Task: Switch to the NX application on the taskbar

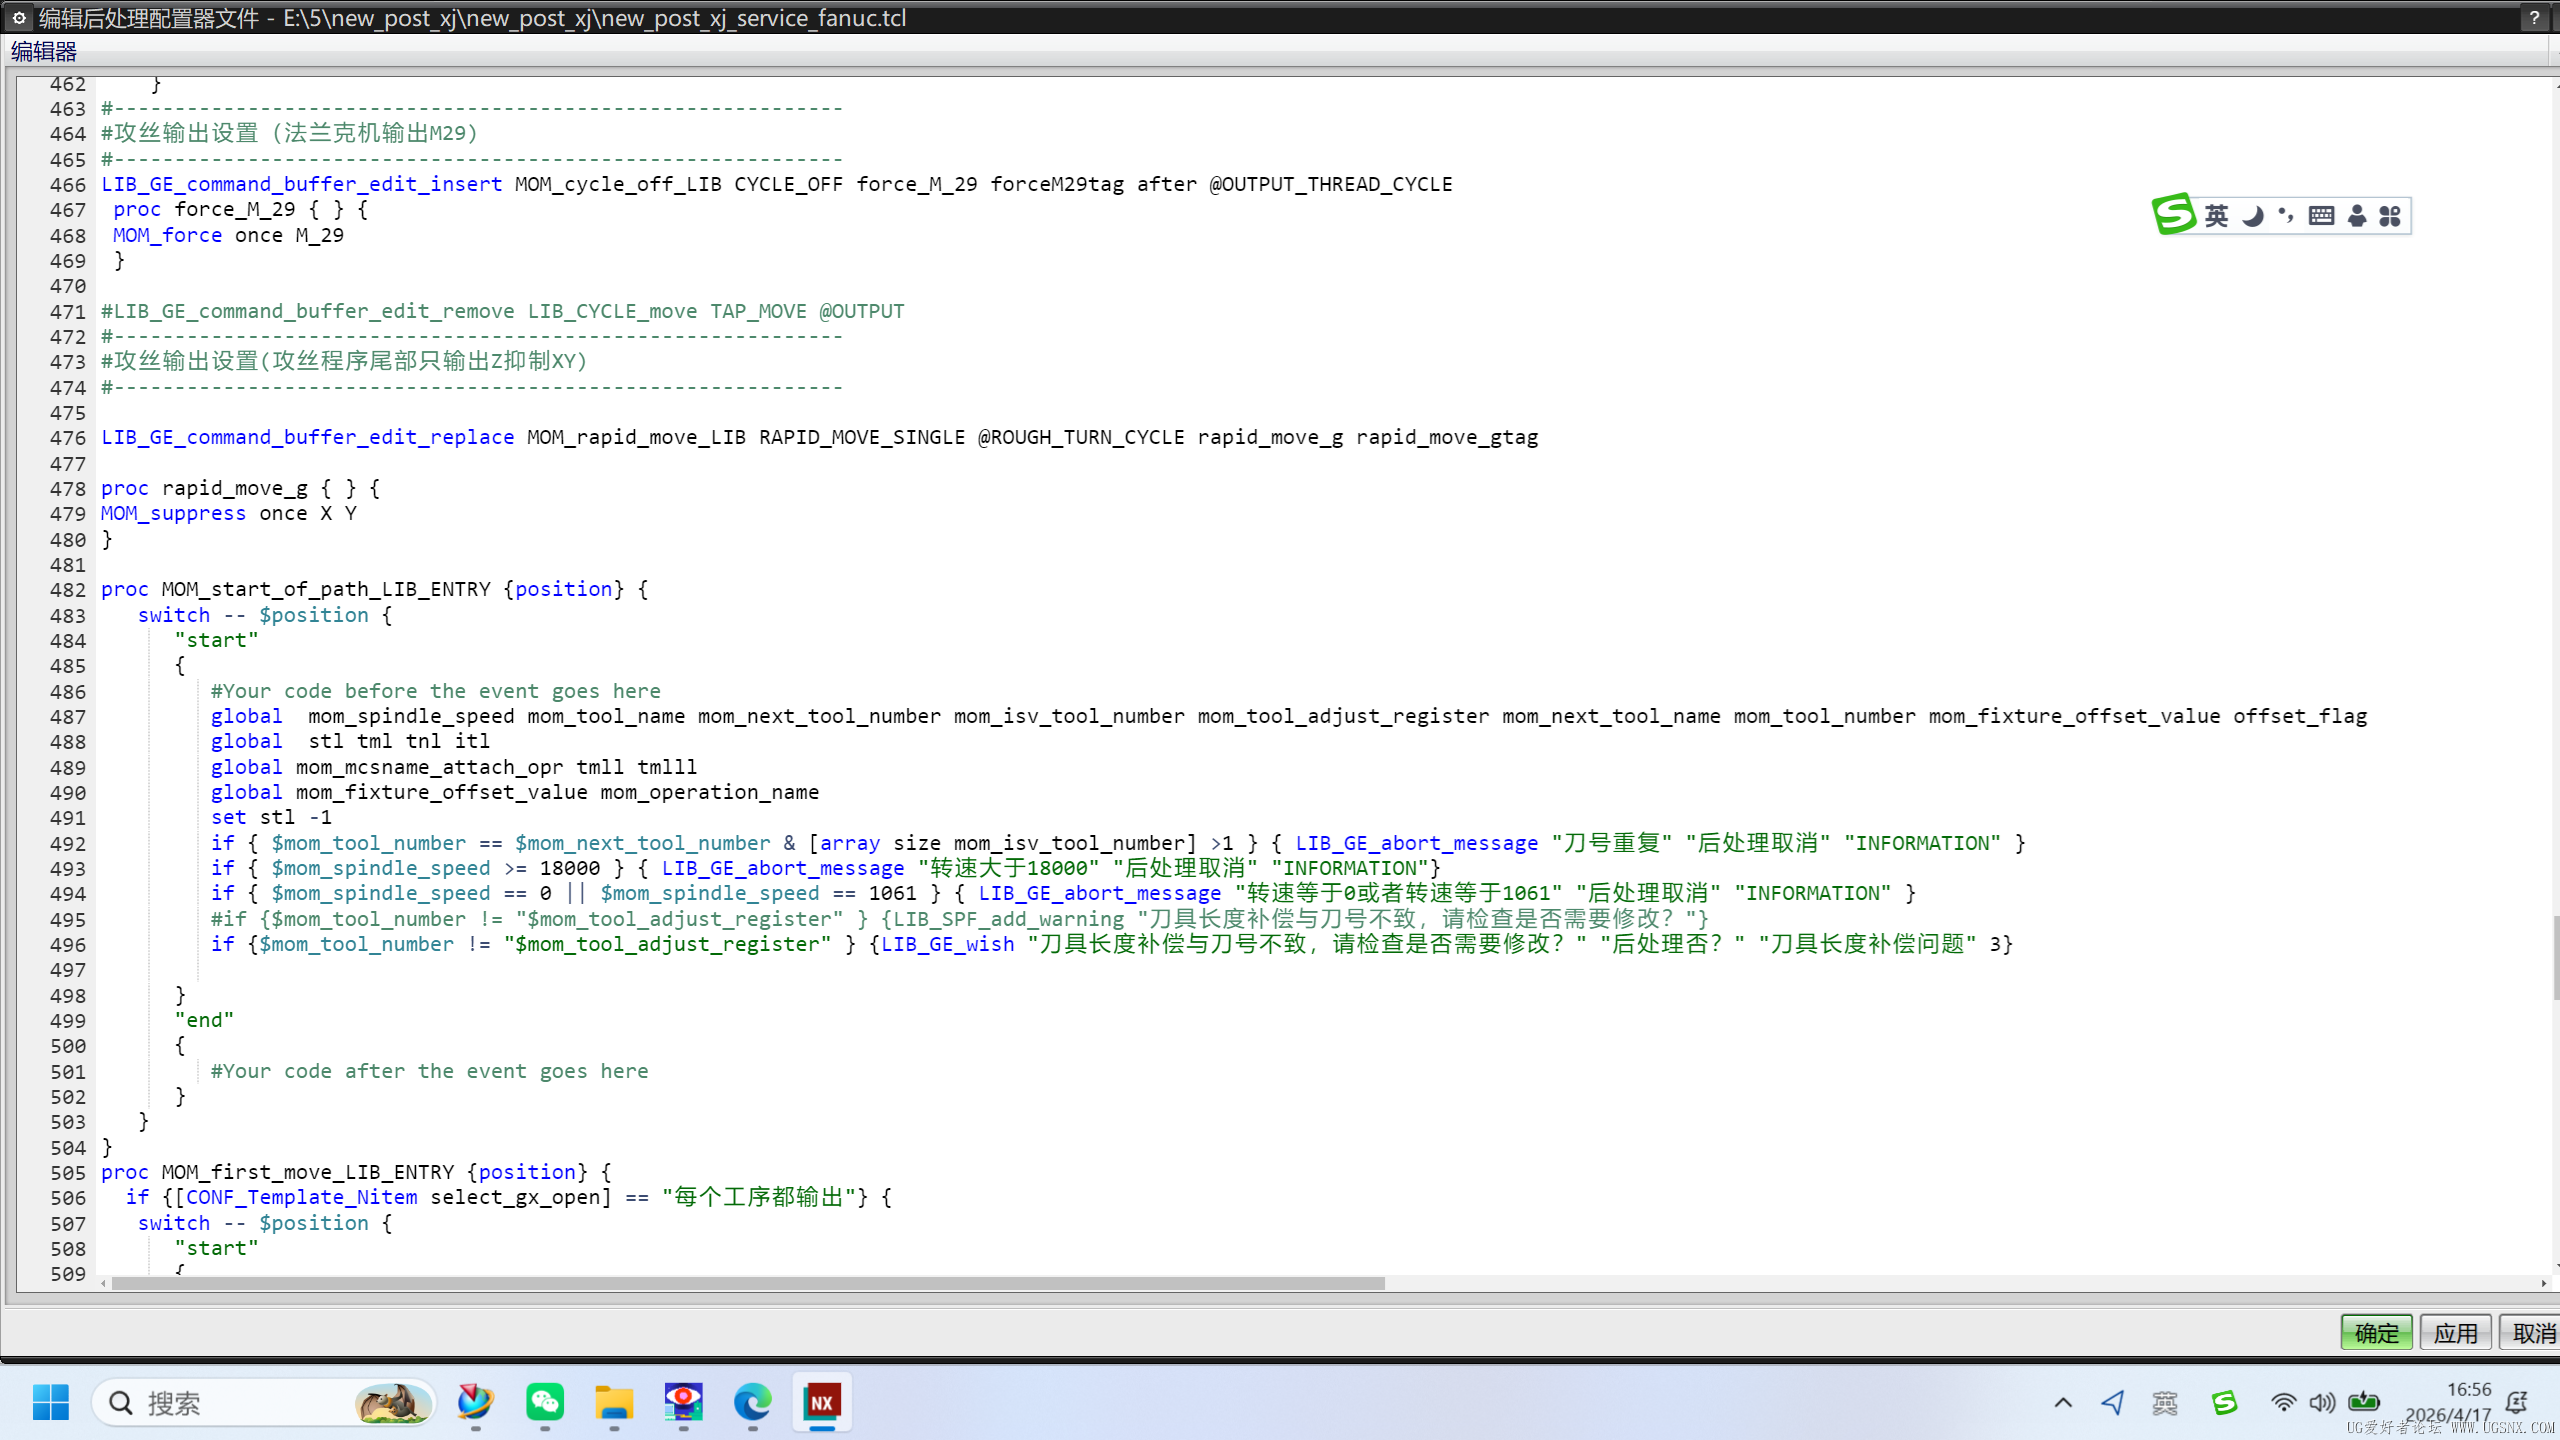Action: pos(822,1402)
